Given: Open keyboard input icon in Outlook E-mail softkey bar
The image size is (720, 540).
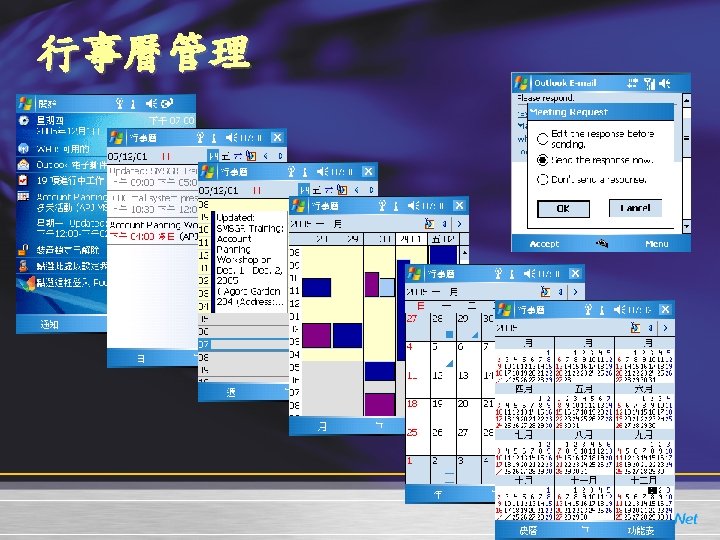Looking at the screenshot, I should 602,243.
